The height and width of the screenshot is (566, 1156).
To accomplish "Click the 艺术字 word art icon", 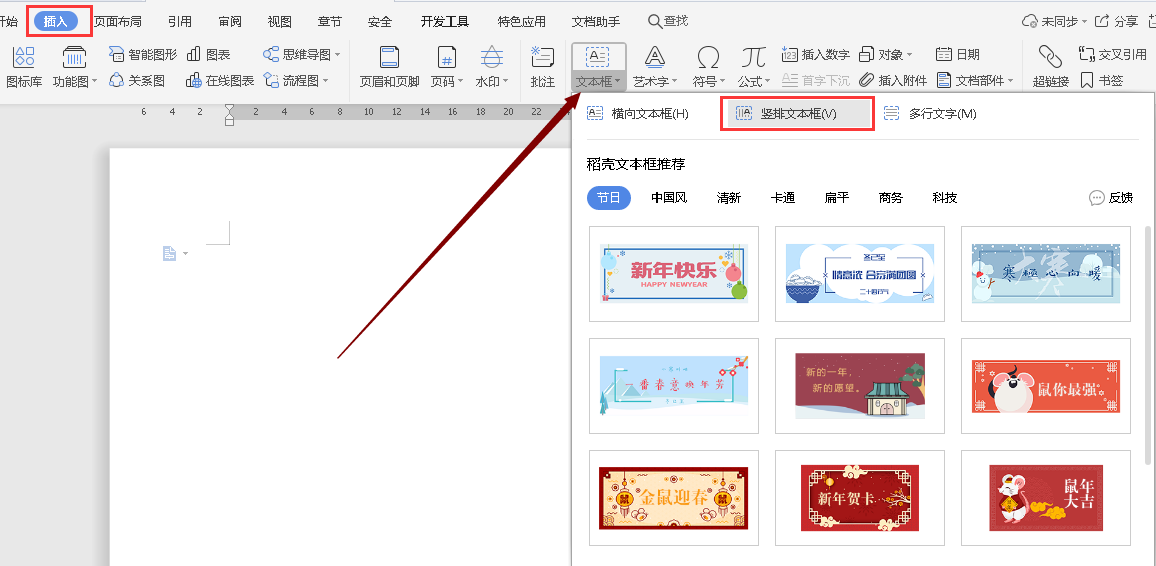I will point(655,57).
